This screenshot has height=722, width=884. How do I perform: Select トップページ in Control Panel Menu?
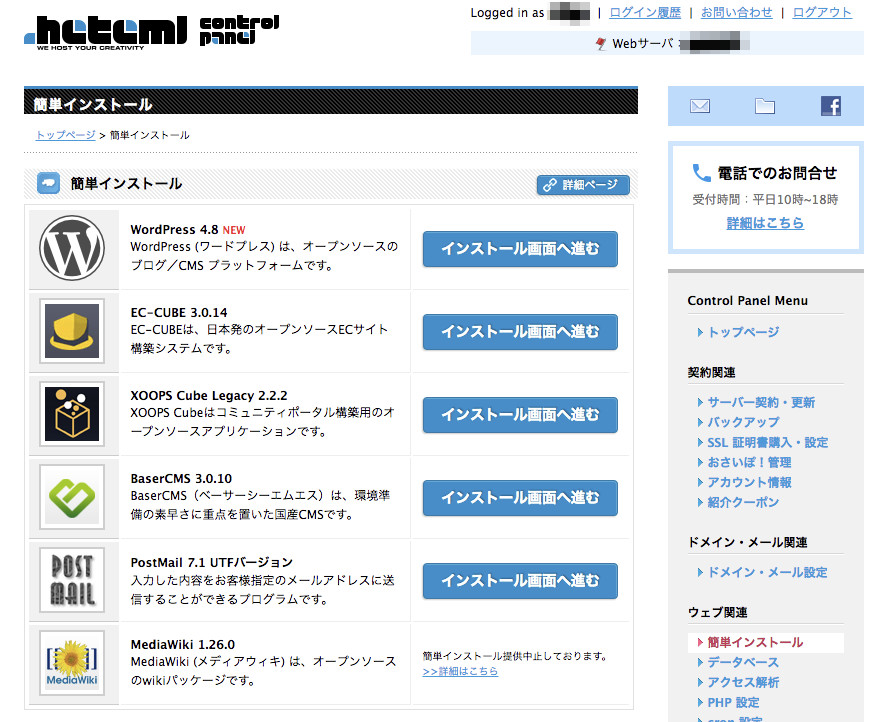(x=743, y=332)
